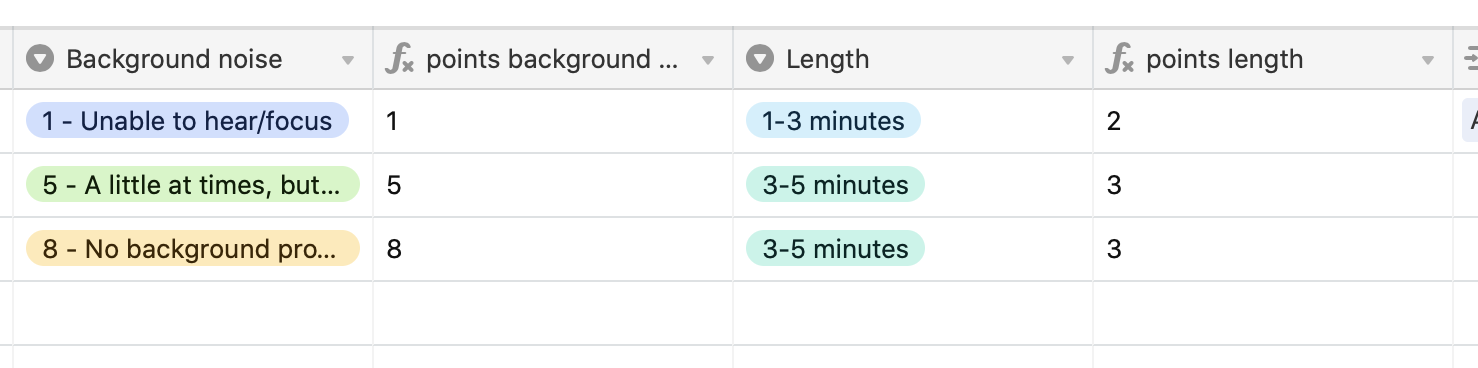The width and height of the screenshot is (1478, 368).
Task: Click the blue '1-3 minutes' tag
Action: click(833, 121)
